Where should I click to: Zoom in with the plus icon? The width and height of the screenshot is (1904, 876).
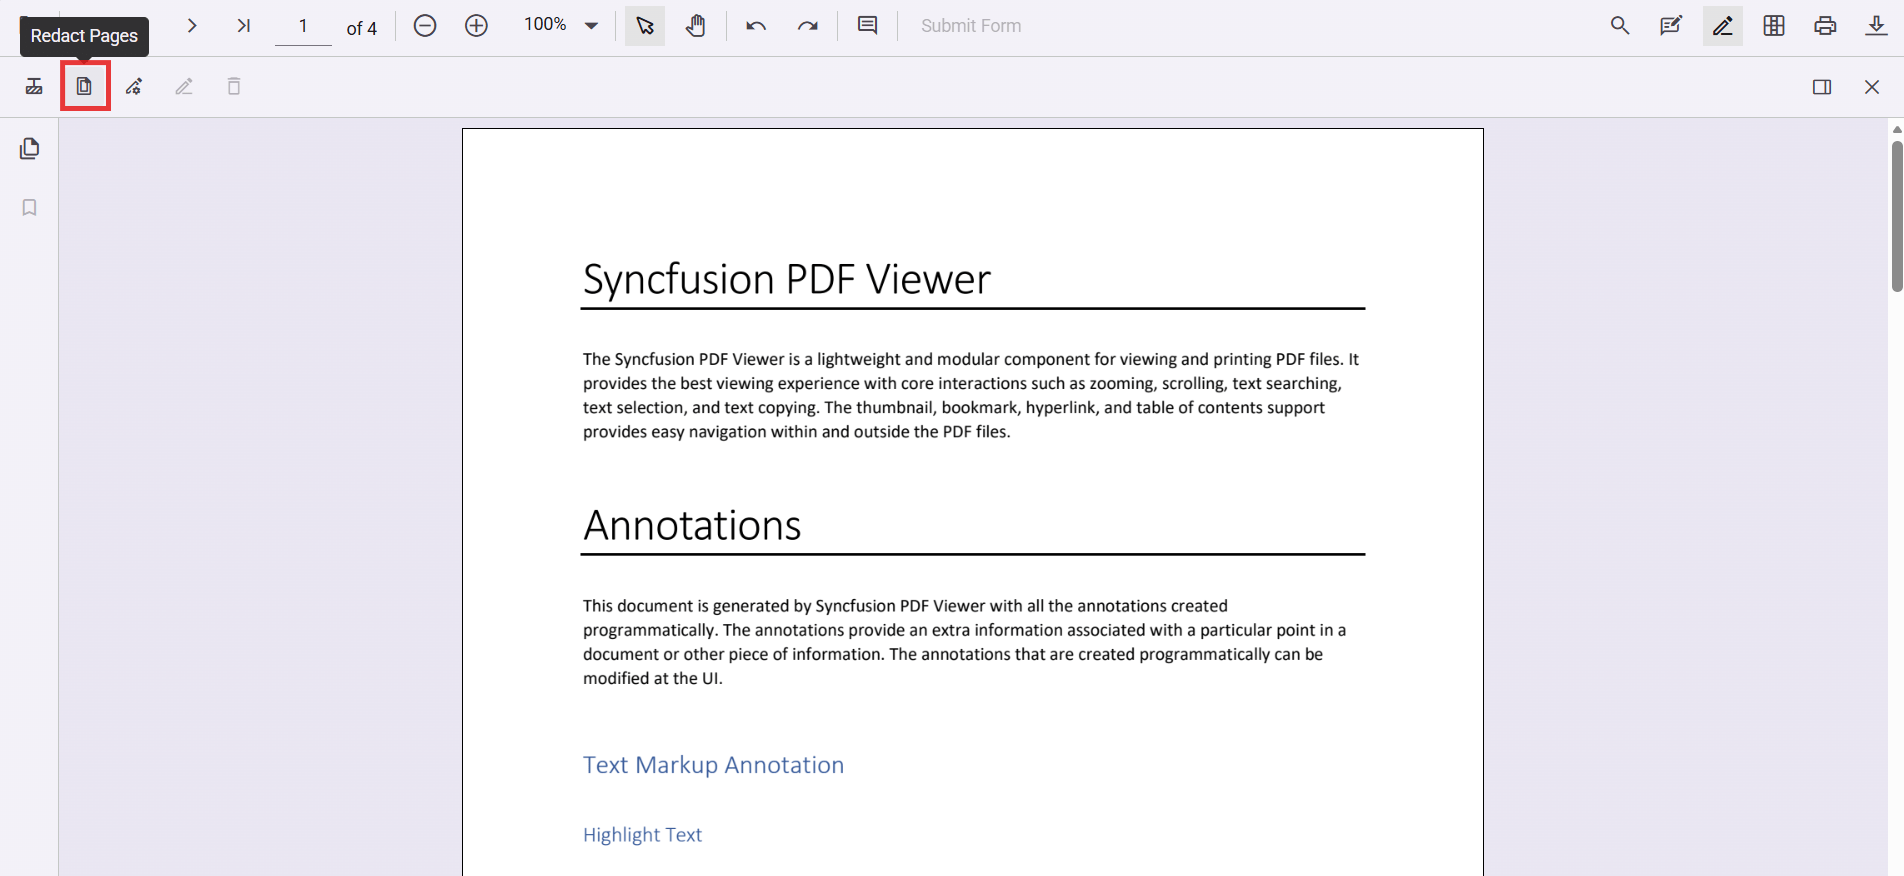click(477, 26)
